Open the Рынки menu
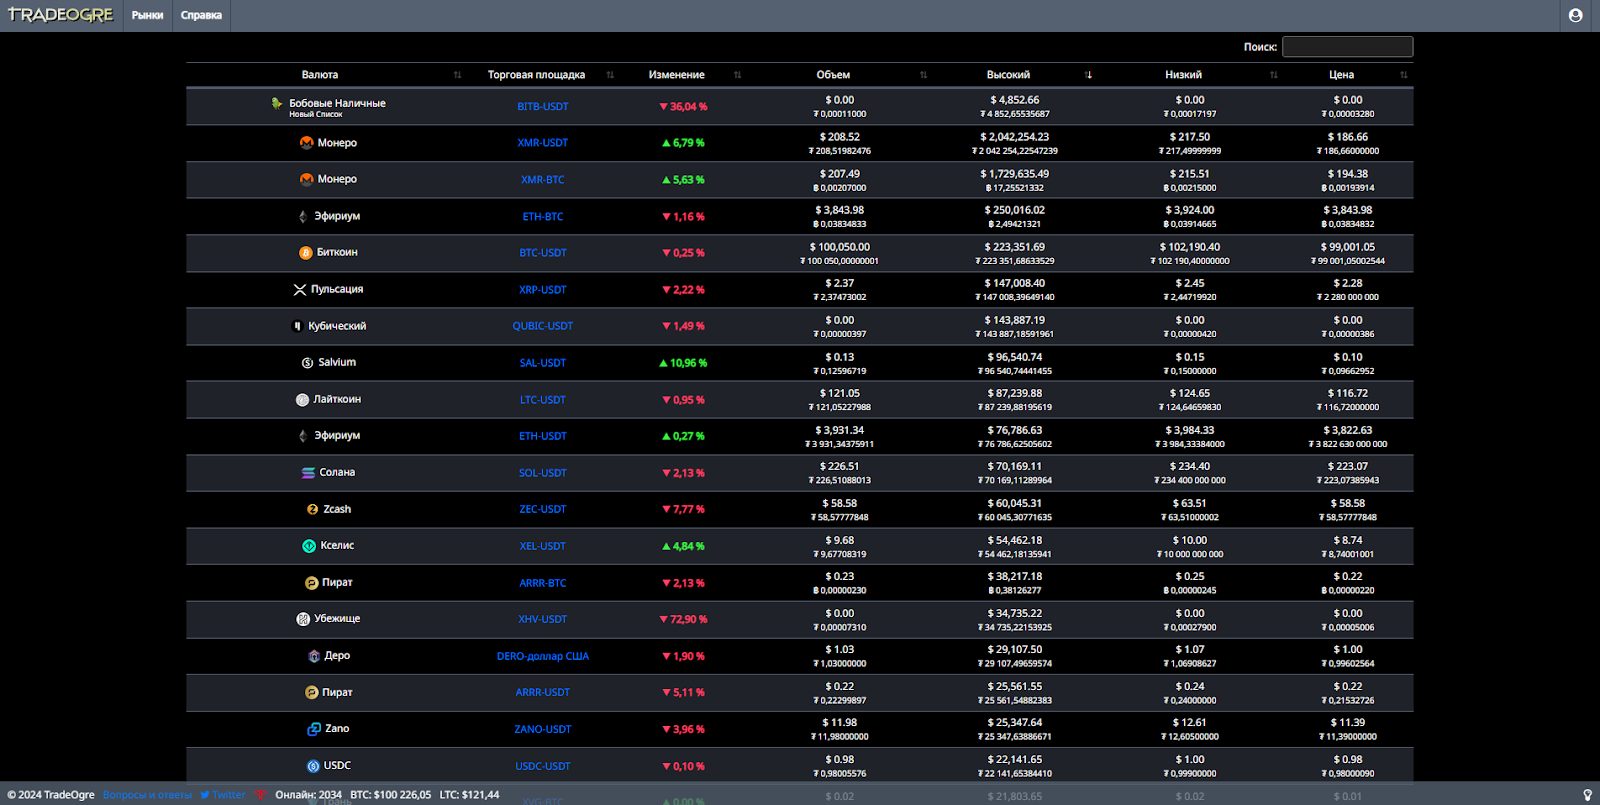1600x805 pixels. [147, 15]
